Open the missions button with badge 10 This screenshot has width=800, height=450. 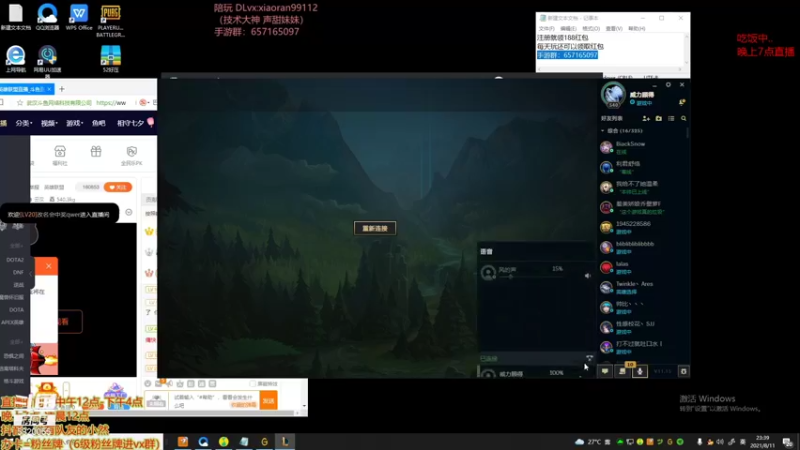pos(622,371)
